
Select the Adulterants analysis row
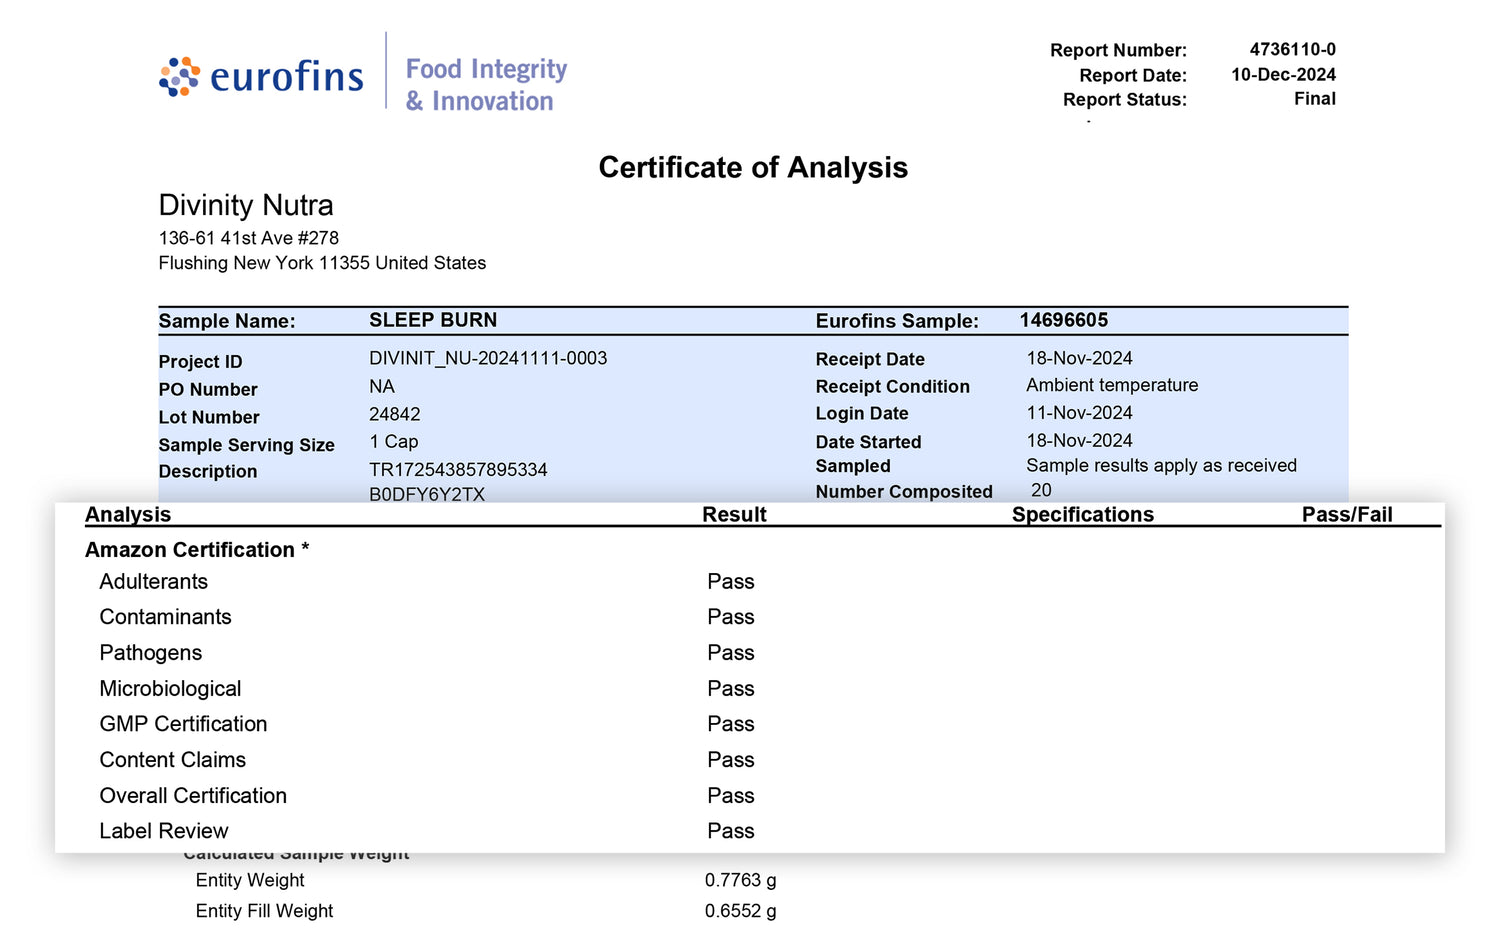click(x=154, y=582)
